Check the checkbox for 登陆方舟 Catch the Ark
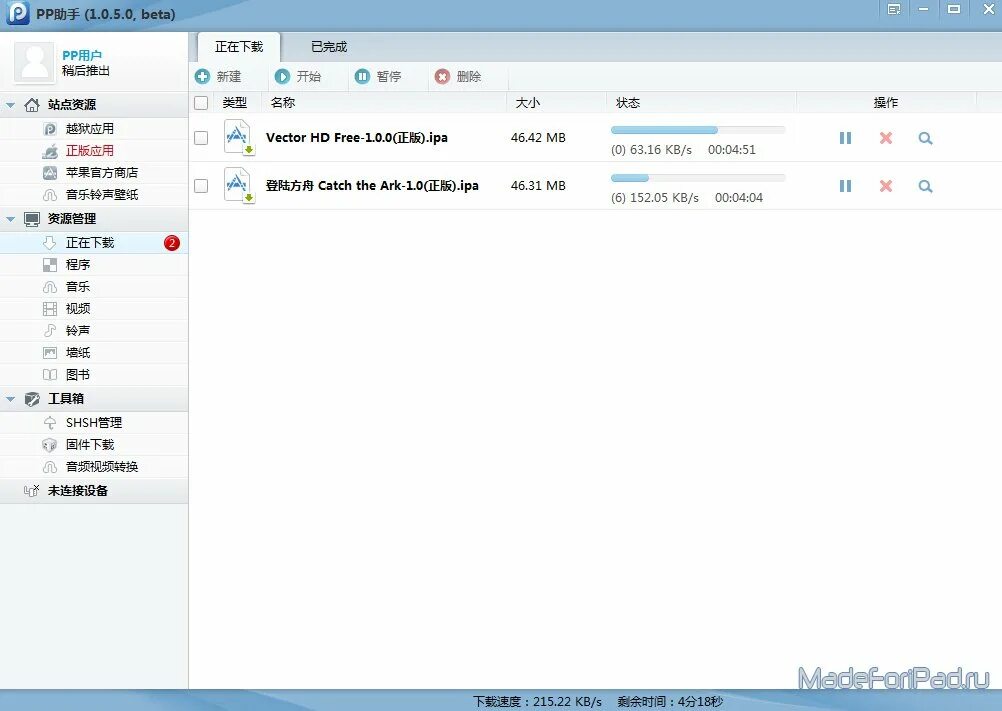1002x711 pixels. coord(200,186)
